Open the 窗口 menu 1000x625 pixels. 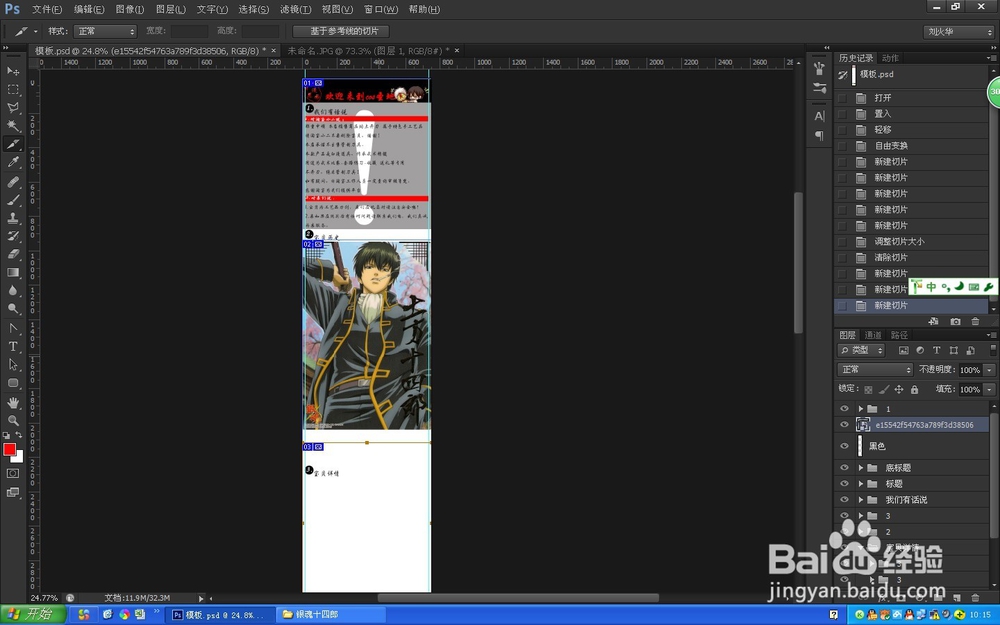tap(381, 9)
